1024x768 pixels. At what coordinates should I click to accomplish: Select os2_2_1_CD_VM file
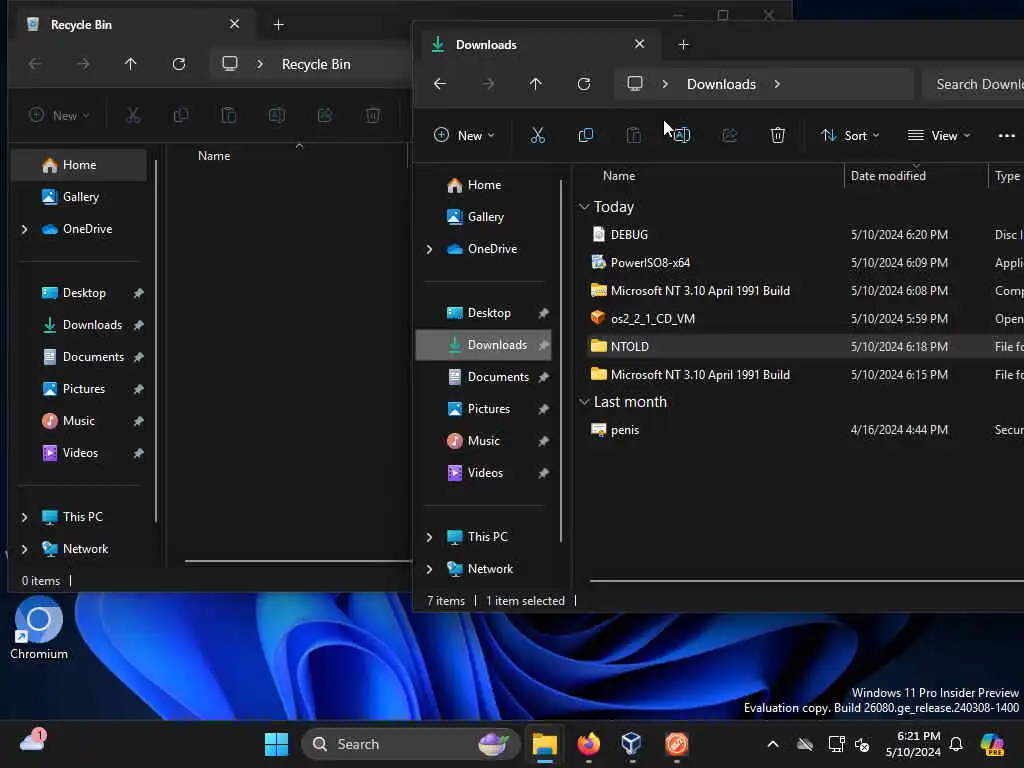pos(806,319)
